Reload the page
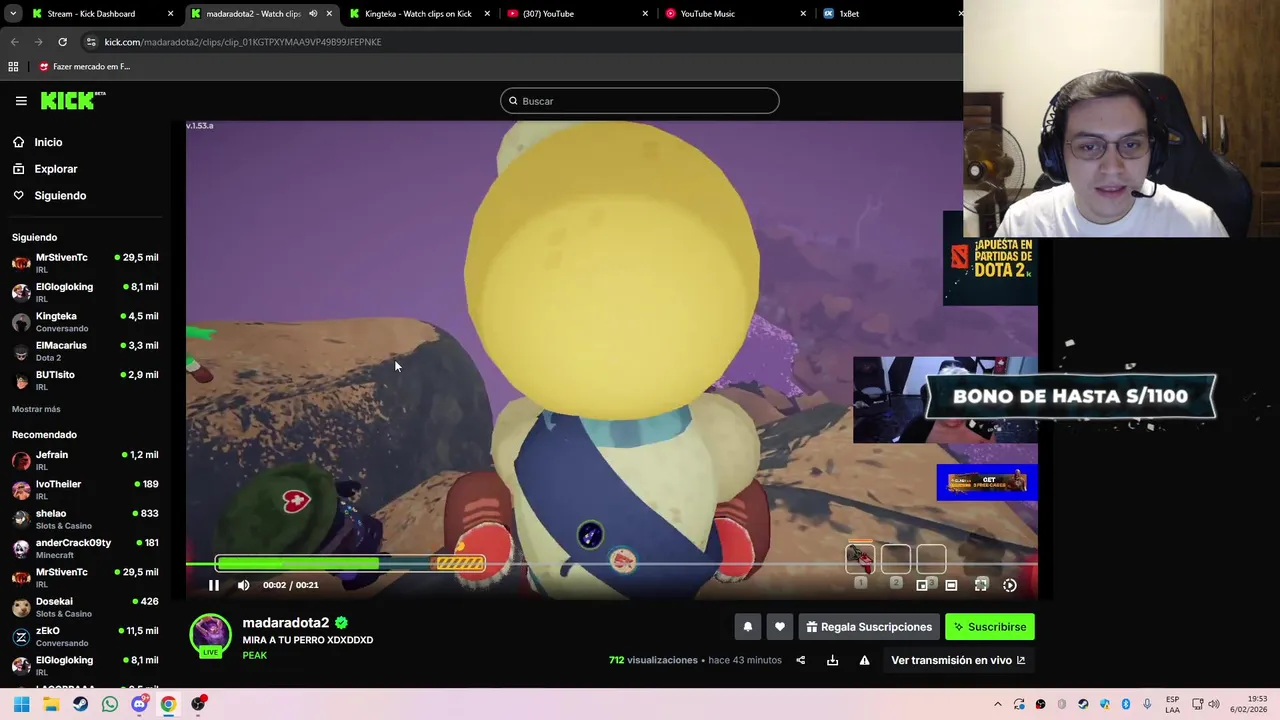The width and height of the screenshot is (1280, 720). coord(62,42)
